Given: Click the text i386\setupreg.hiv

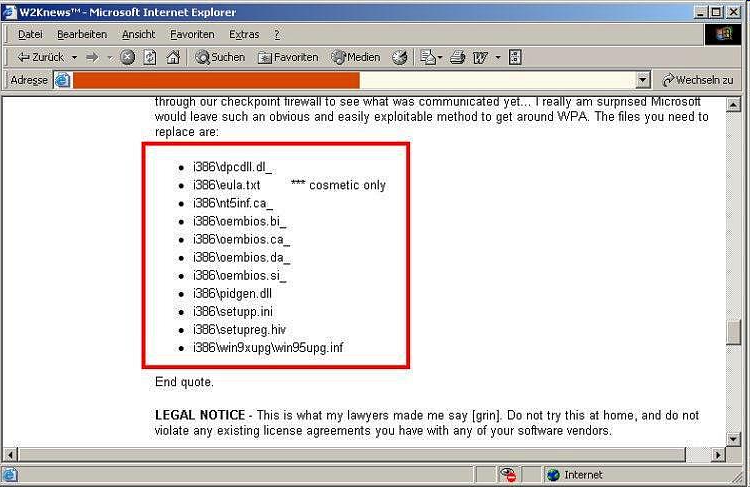Looking at the screenshot, I should [239, 330].
